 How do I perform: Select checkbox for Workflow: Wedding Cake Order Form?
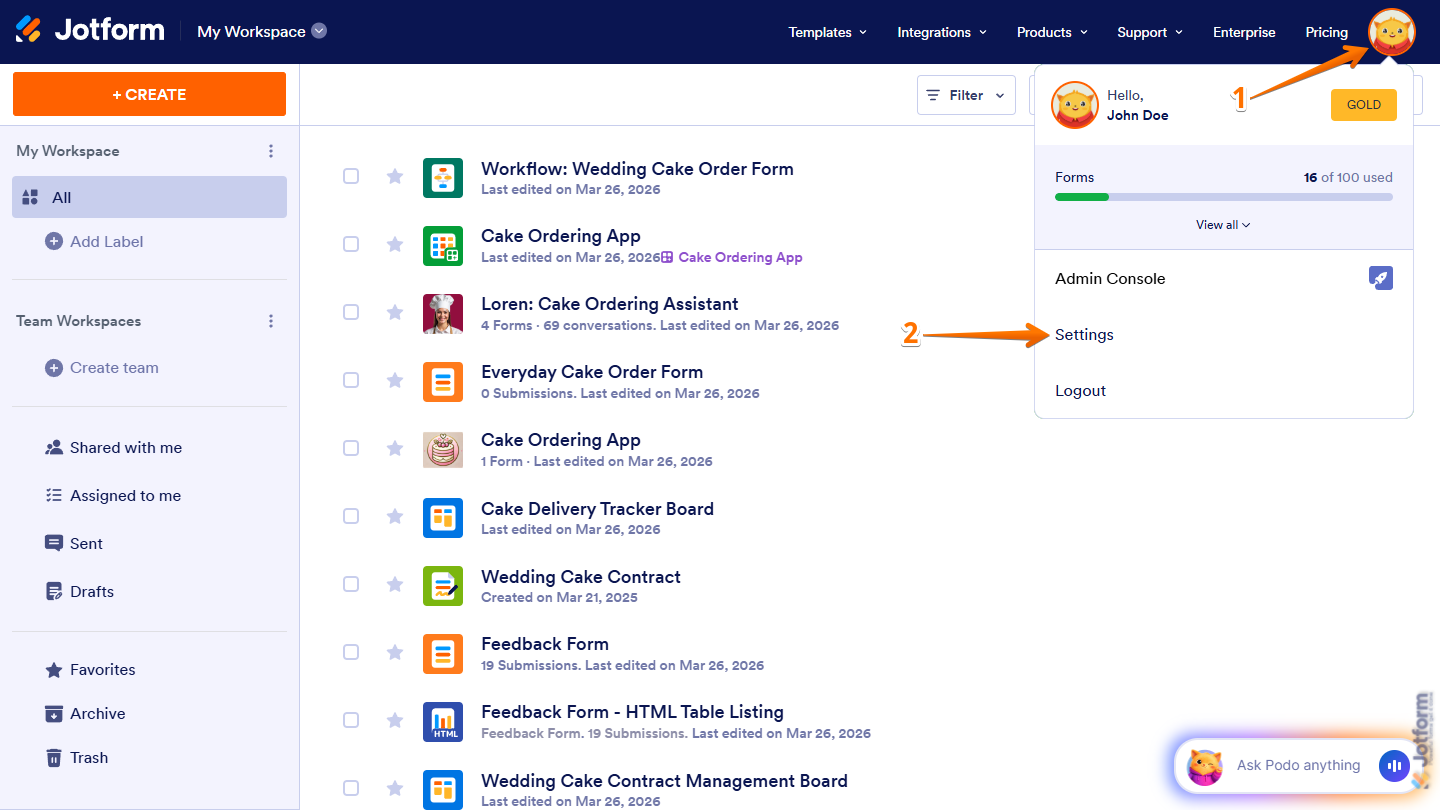coord(351,176)
